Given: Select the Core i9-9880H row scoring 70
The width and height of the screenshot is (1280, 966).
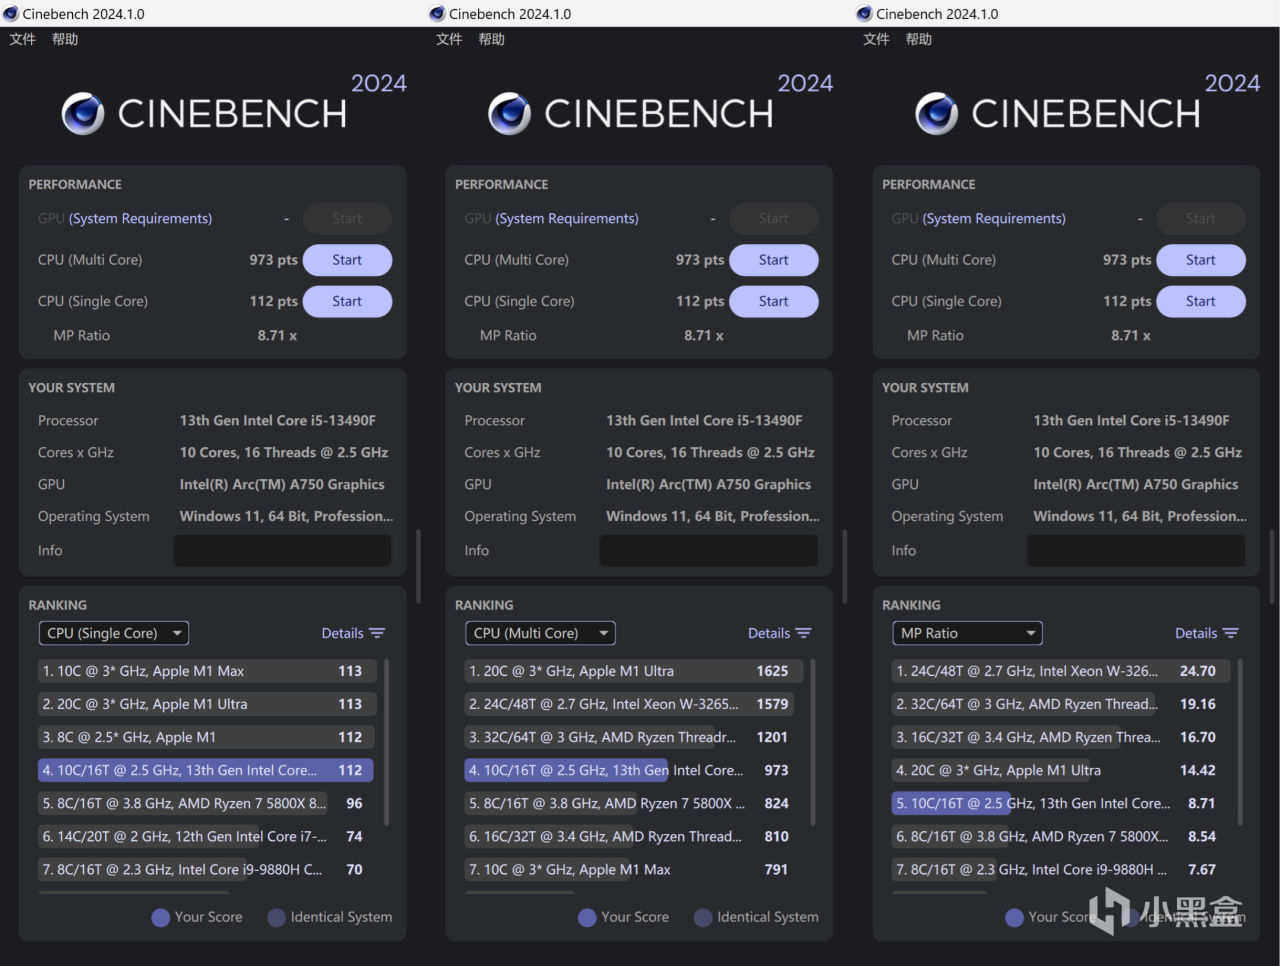Looking at the screenshot, I should (206, 869).
